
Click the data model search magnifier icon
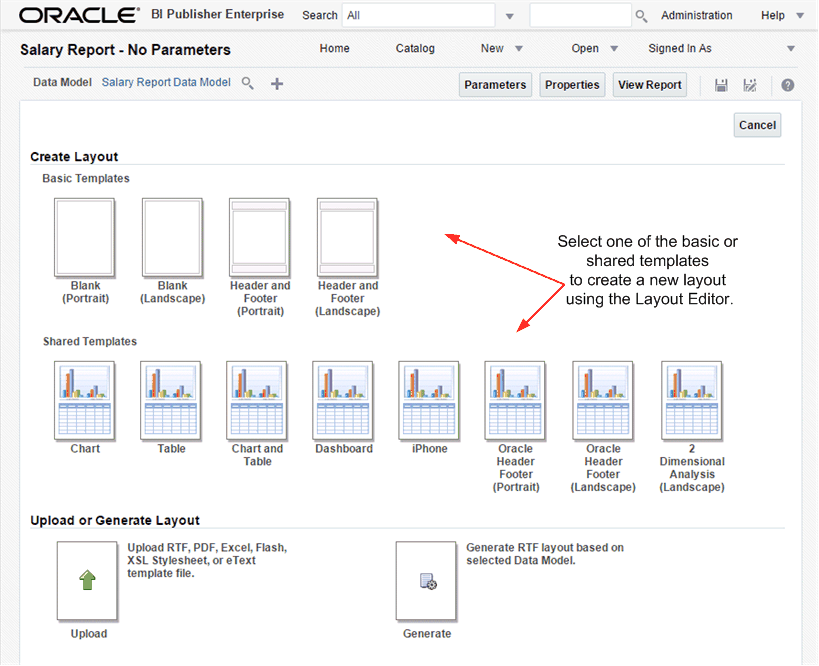pos(248,83)
